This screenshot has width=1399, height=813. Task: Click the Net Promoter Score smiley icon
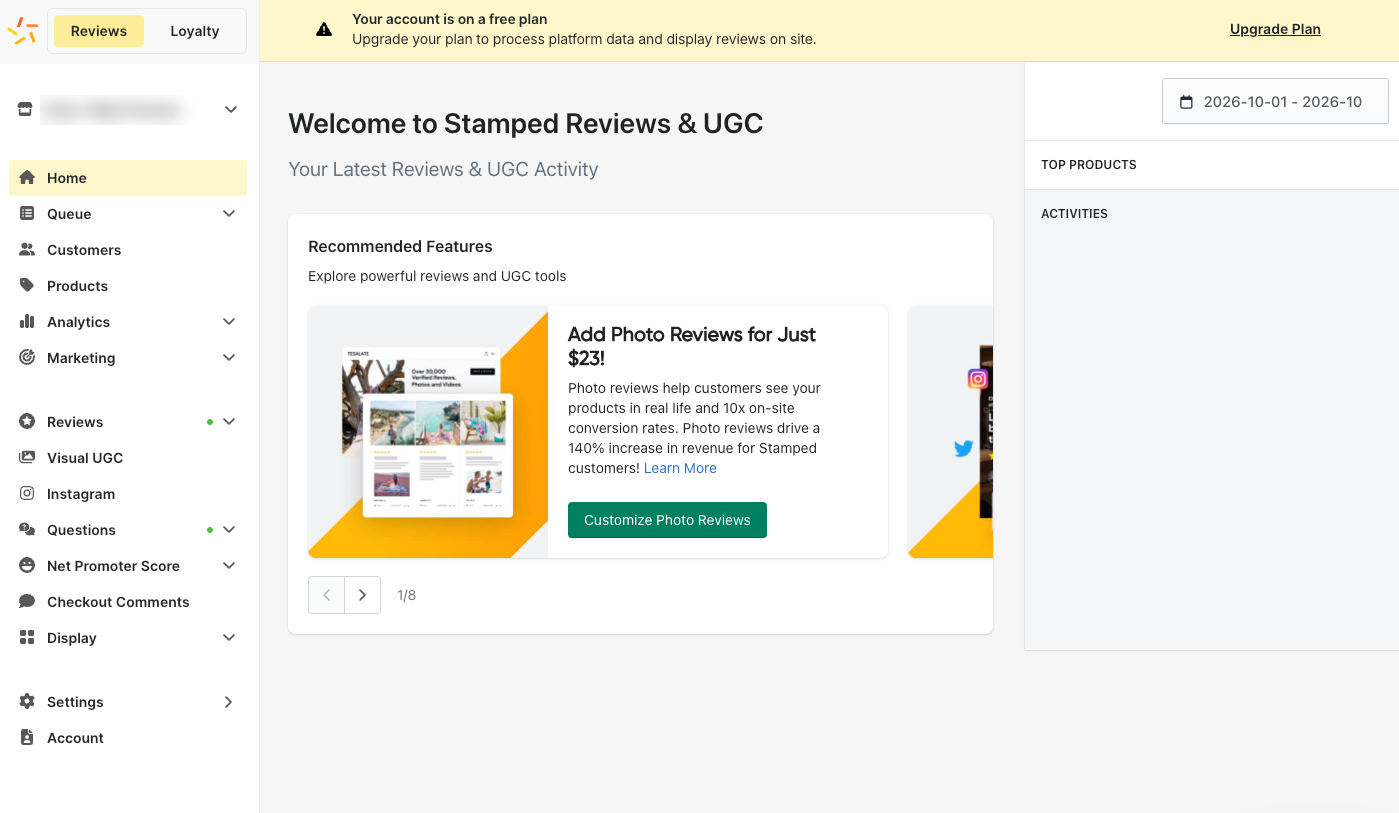pyautogui.click(x=27, y=566)
